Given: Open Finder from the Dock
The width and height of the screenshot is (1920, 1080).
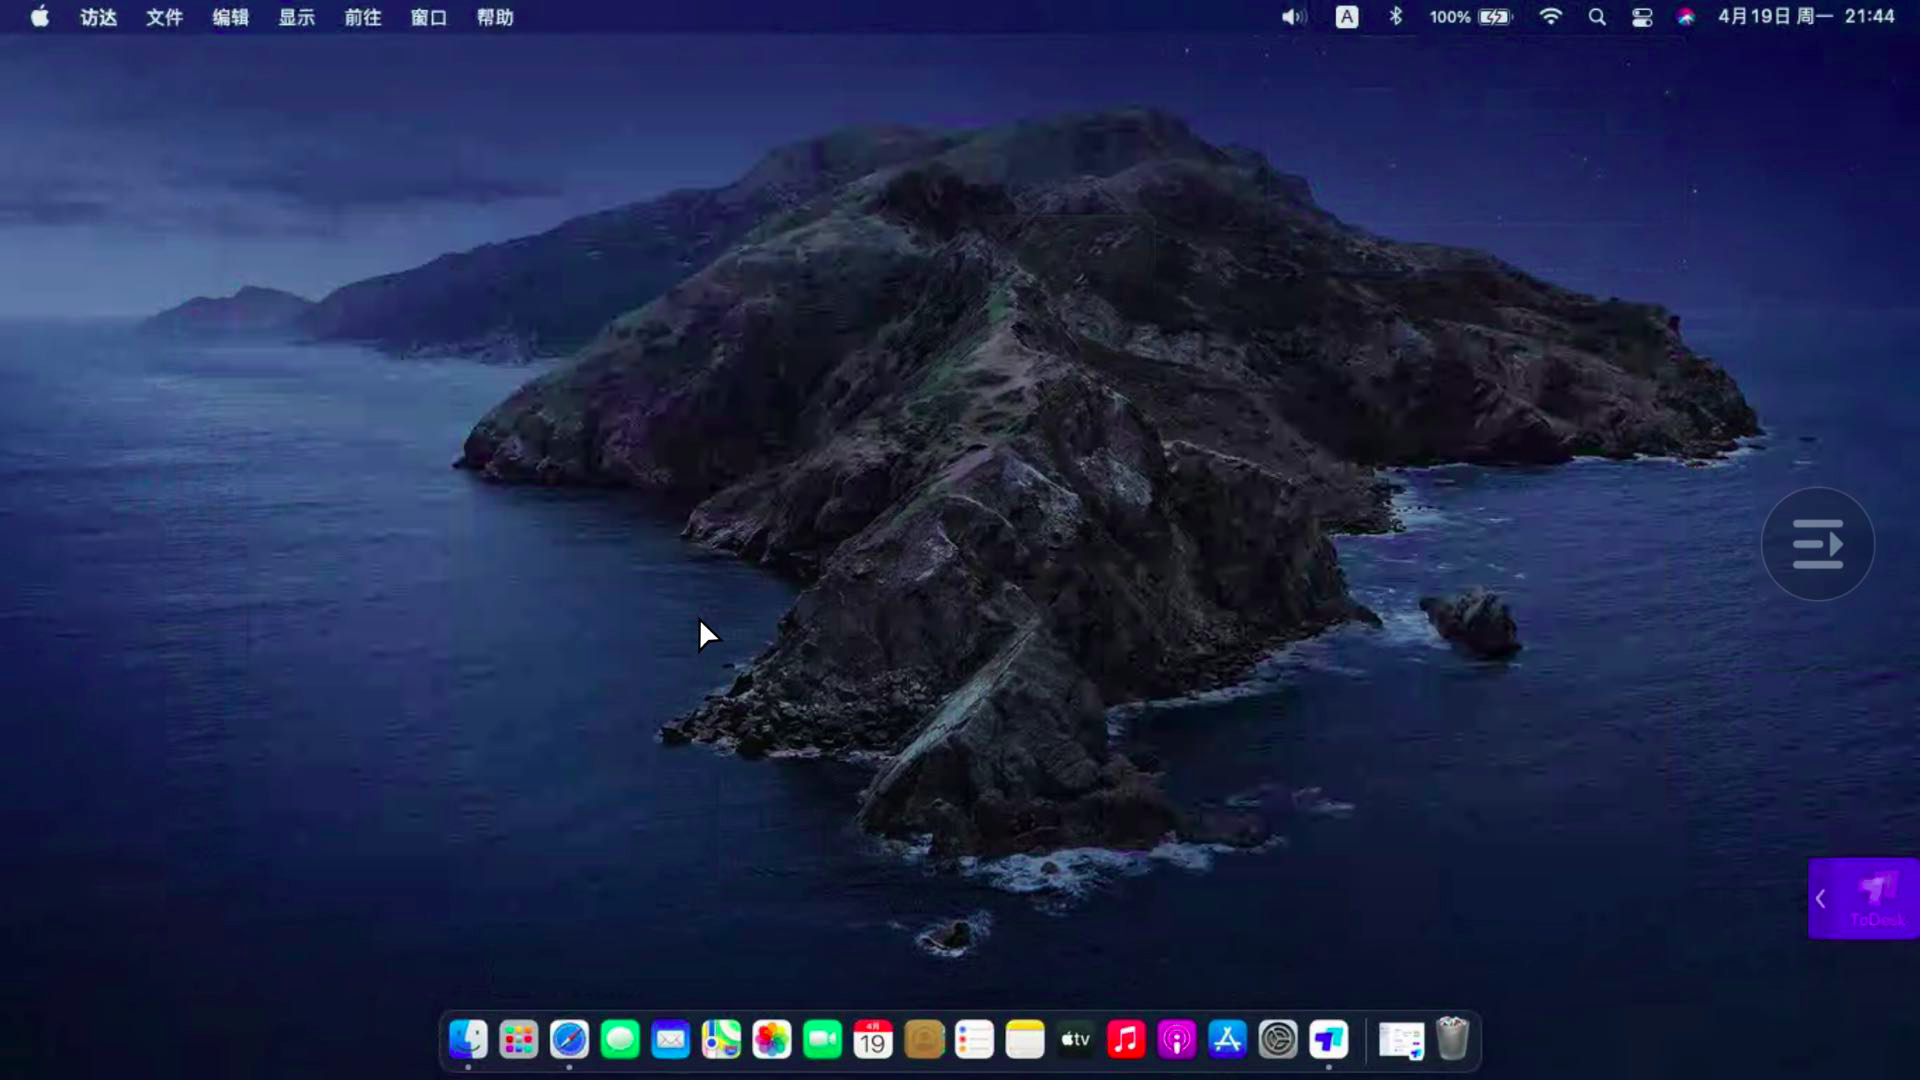Looking at the screenshot, I should point(468,1040).
